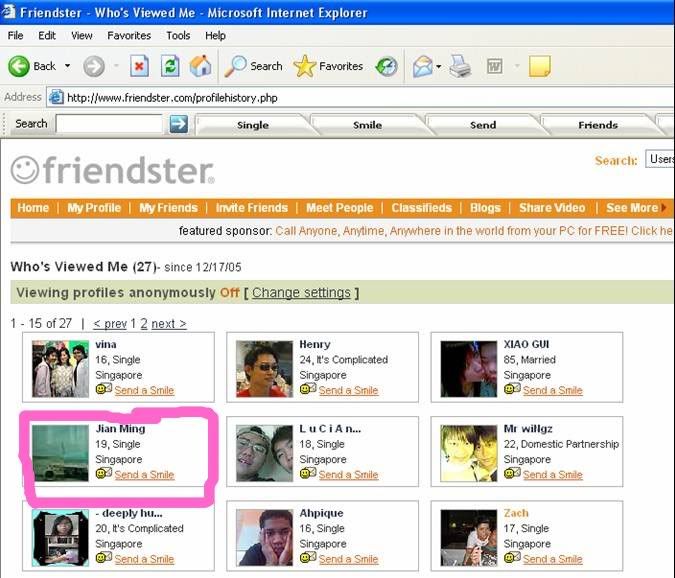Click the smile icon next to vina
This screenshot has width=675, height=578.
point(104,389)
